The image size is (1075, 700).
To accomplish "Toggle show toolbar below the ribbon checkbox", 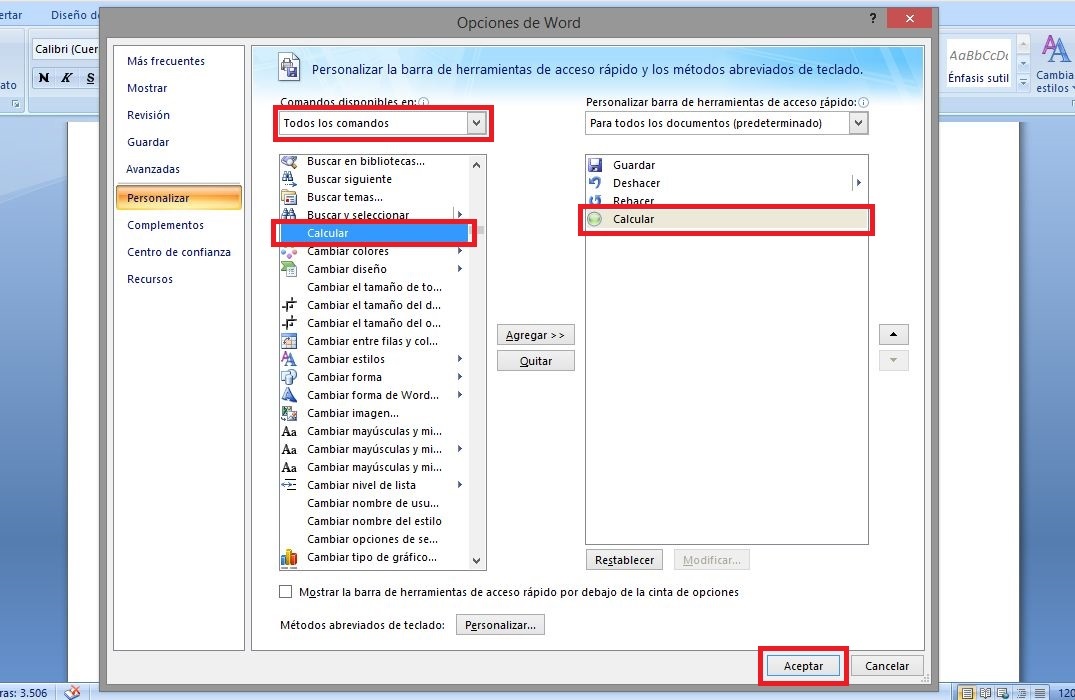I will tap(286, 592).
